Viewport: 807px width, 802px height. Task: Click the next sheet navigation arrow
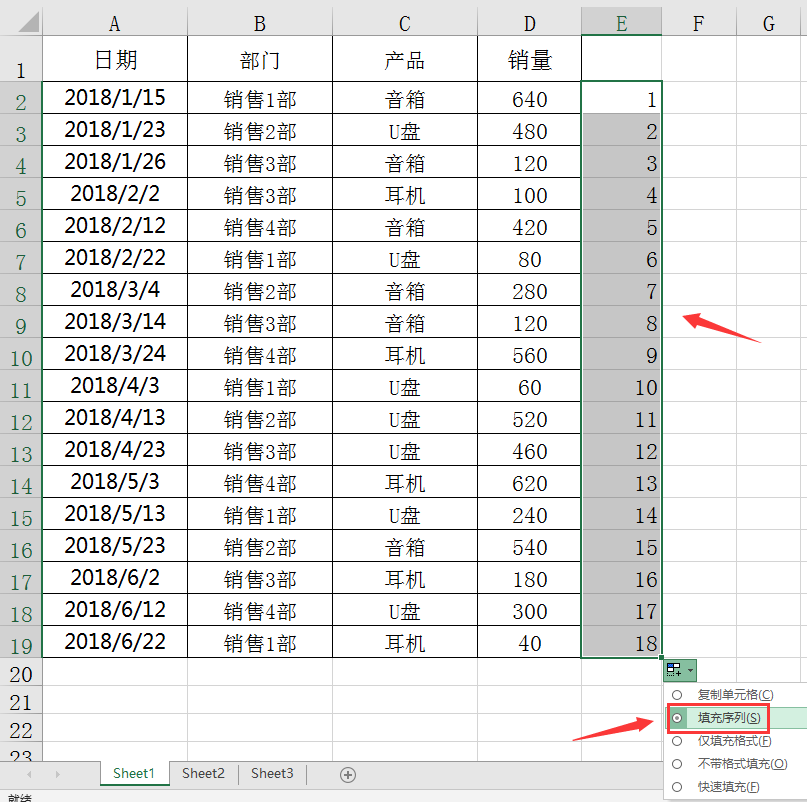coord(58,774)
